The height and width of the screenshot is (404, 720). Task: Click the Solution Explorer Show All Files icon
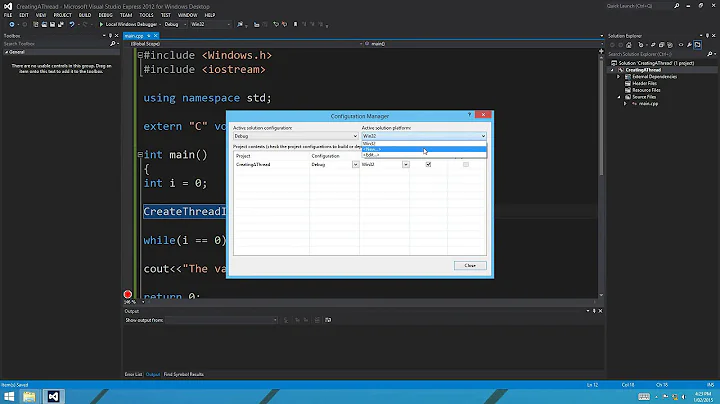670,45
